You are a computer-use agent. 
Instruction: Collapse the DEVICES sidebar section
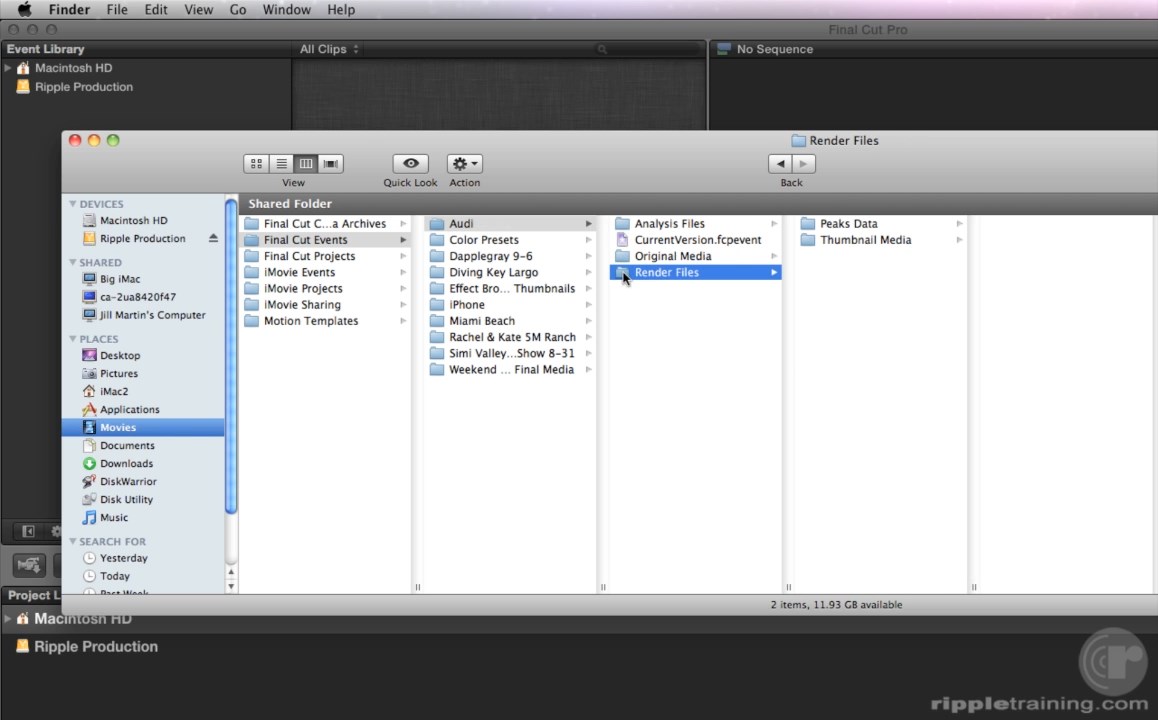tap(73, 204)
